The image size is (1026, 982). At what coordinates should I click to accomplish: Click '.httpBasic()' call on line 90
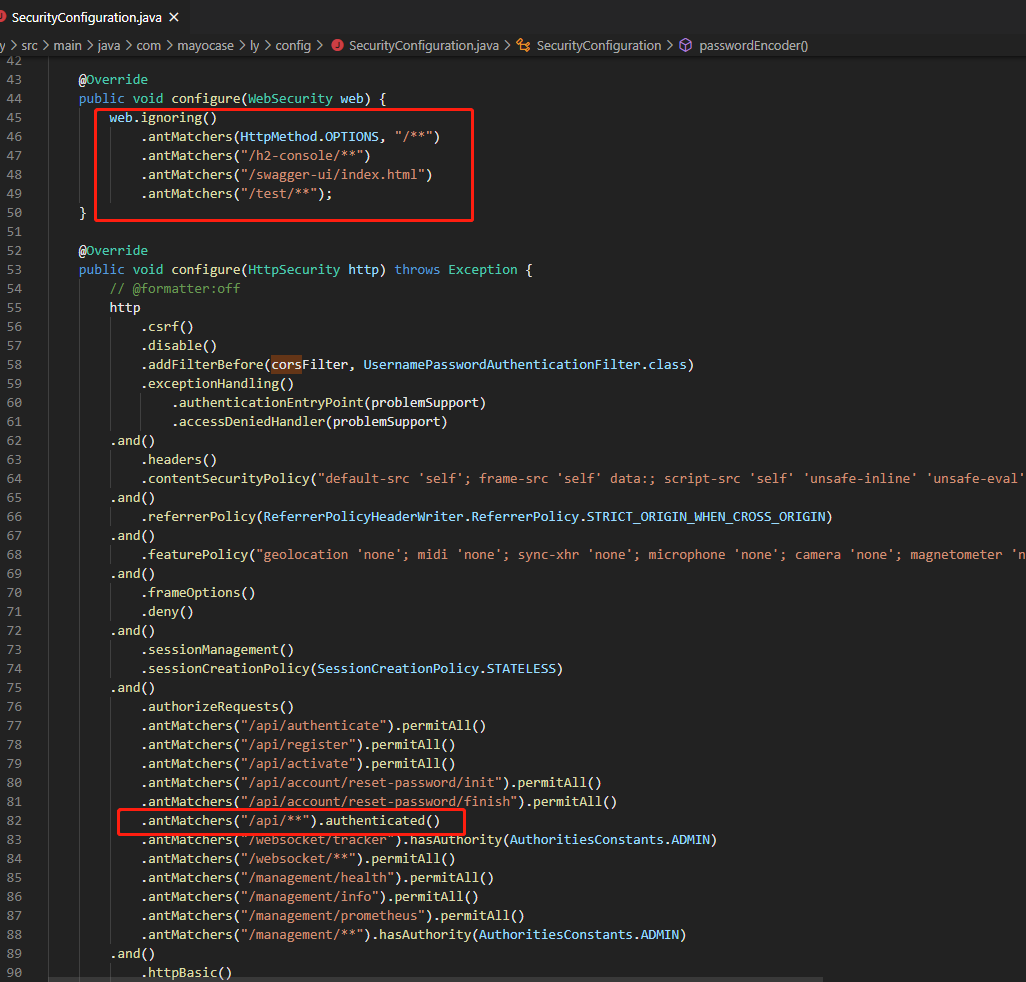tap(186, 972)
